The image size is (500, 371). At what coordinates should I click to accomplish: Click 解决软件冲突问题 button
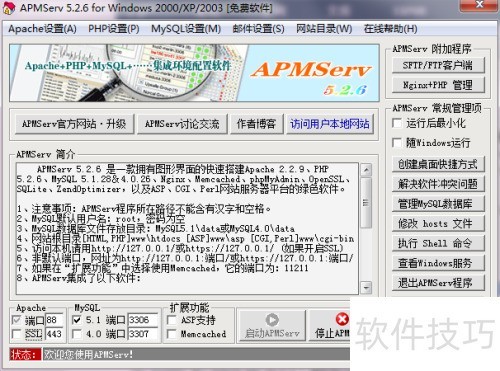(438, 184)
